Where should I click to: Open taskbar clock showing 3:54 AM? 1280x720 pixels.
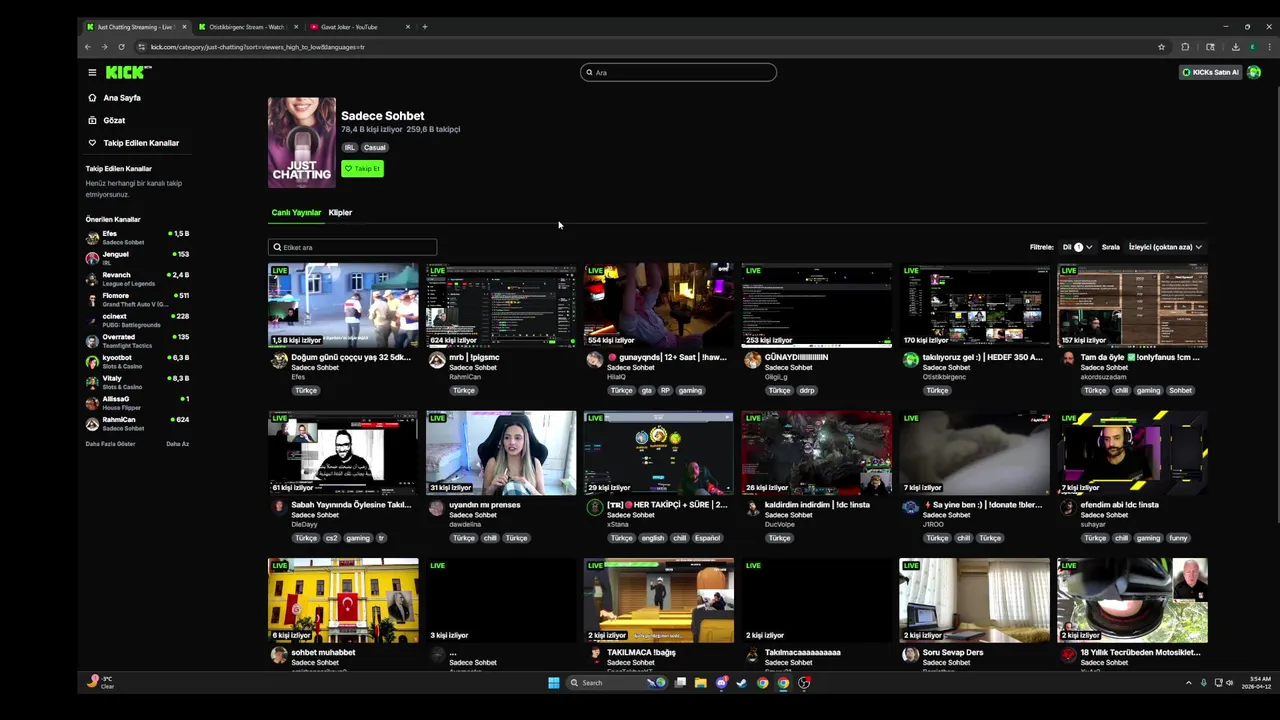1258,683
